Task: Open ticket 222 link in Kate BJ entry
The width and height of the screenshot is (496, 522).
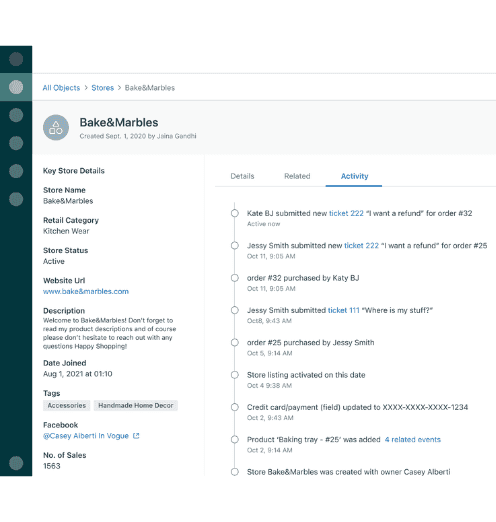Action: 346,213
